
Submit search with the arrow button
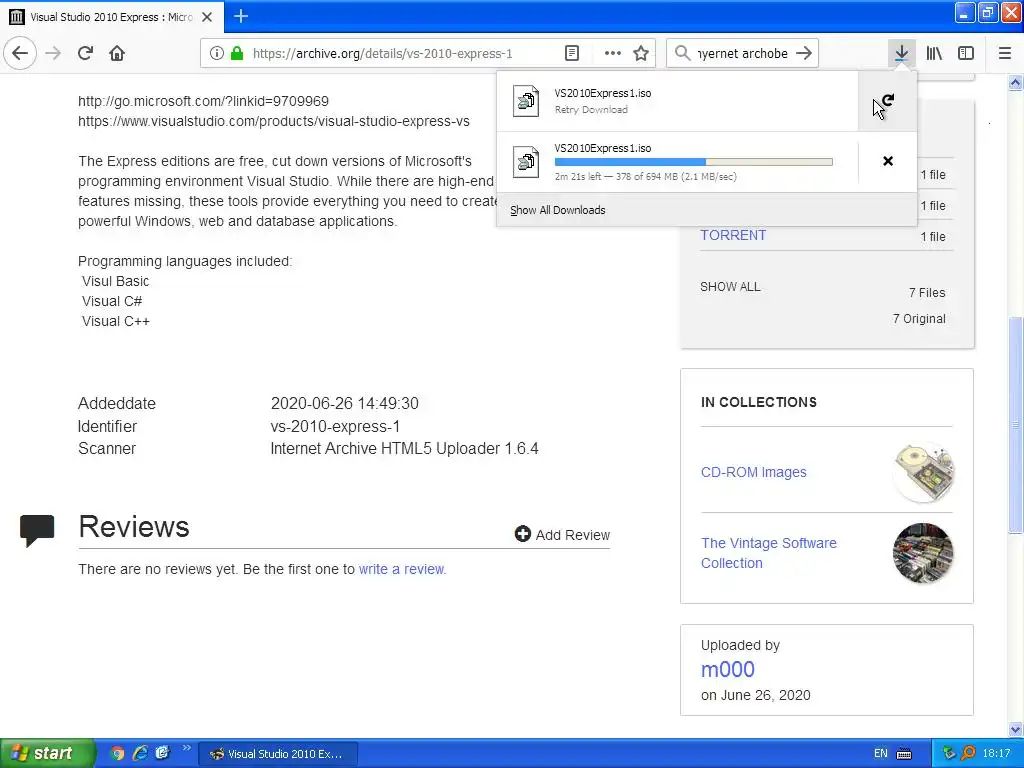(804, 53)
